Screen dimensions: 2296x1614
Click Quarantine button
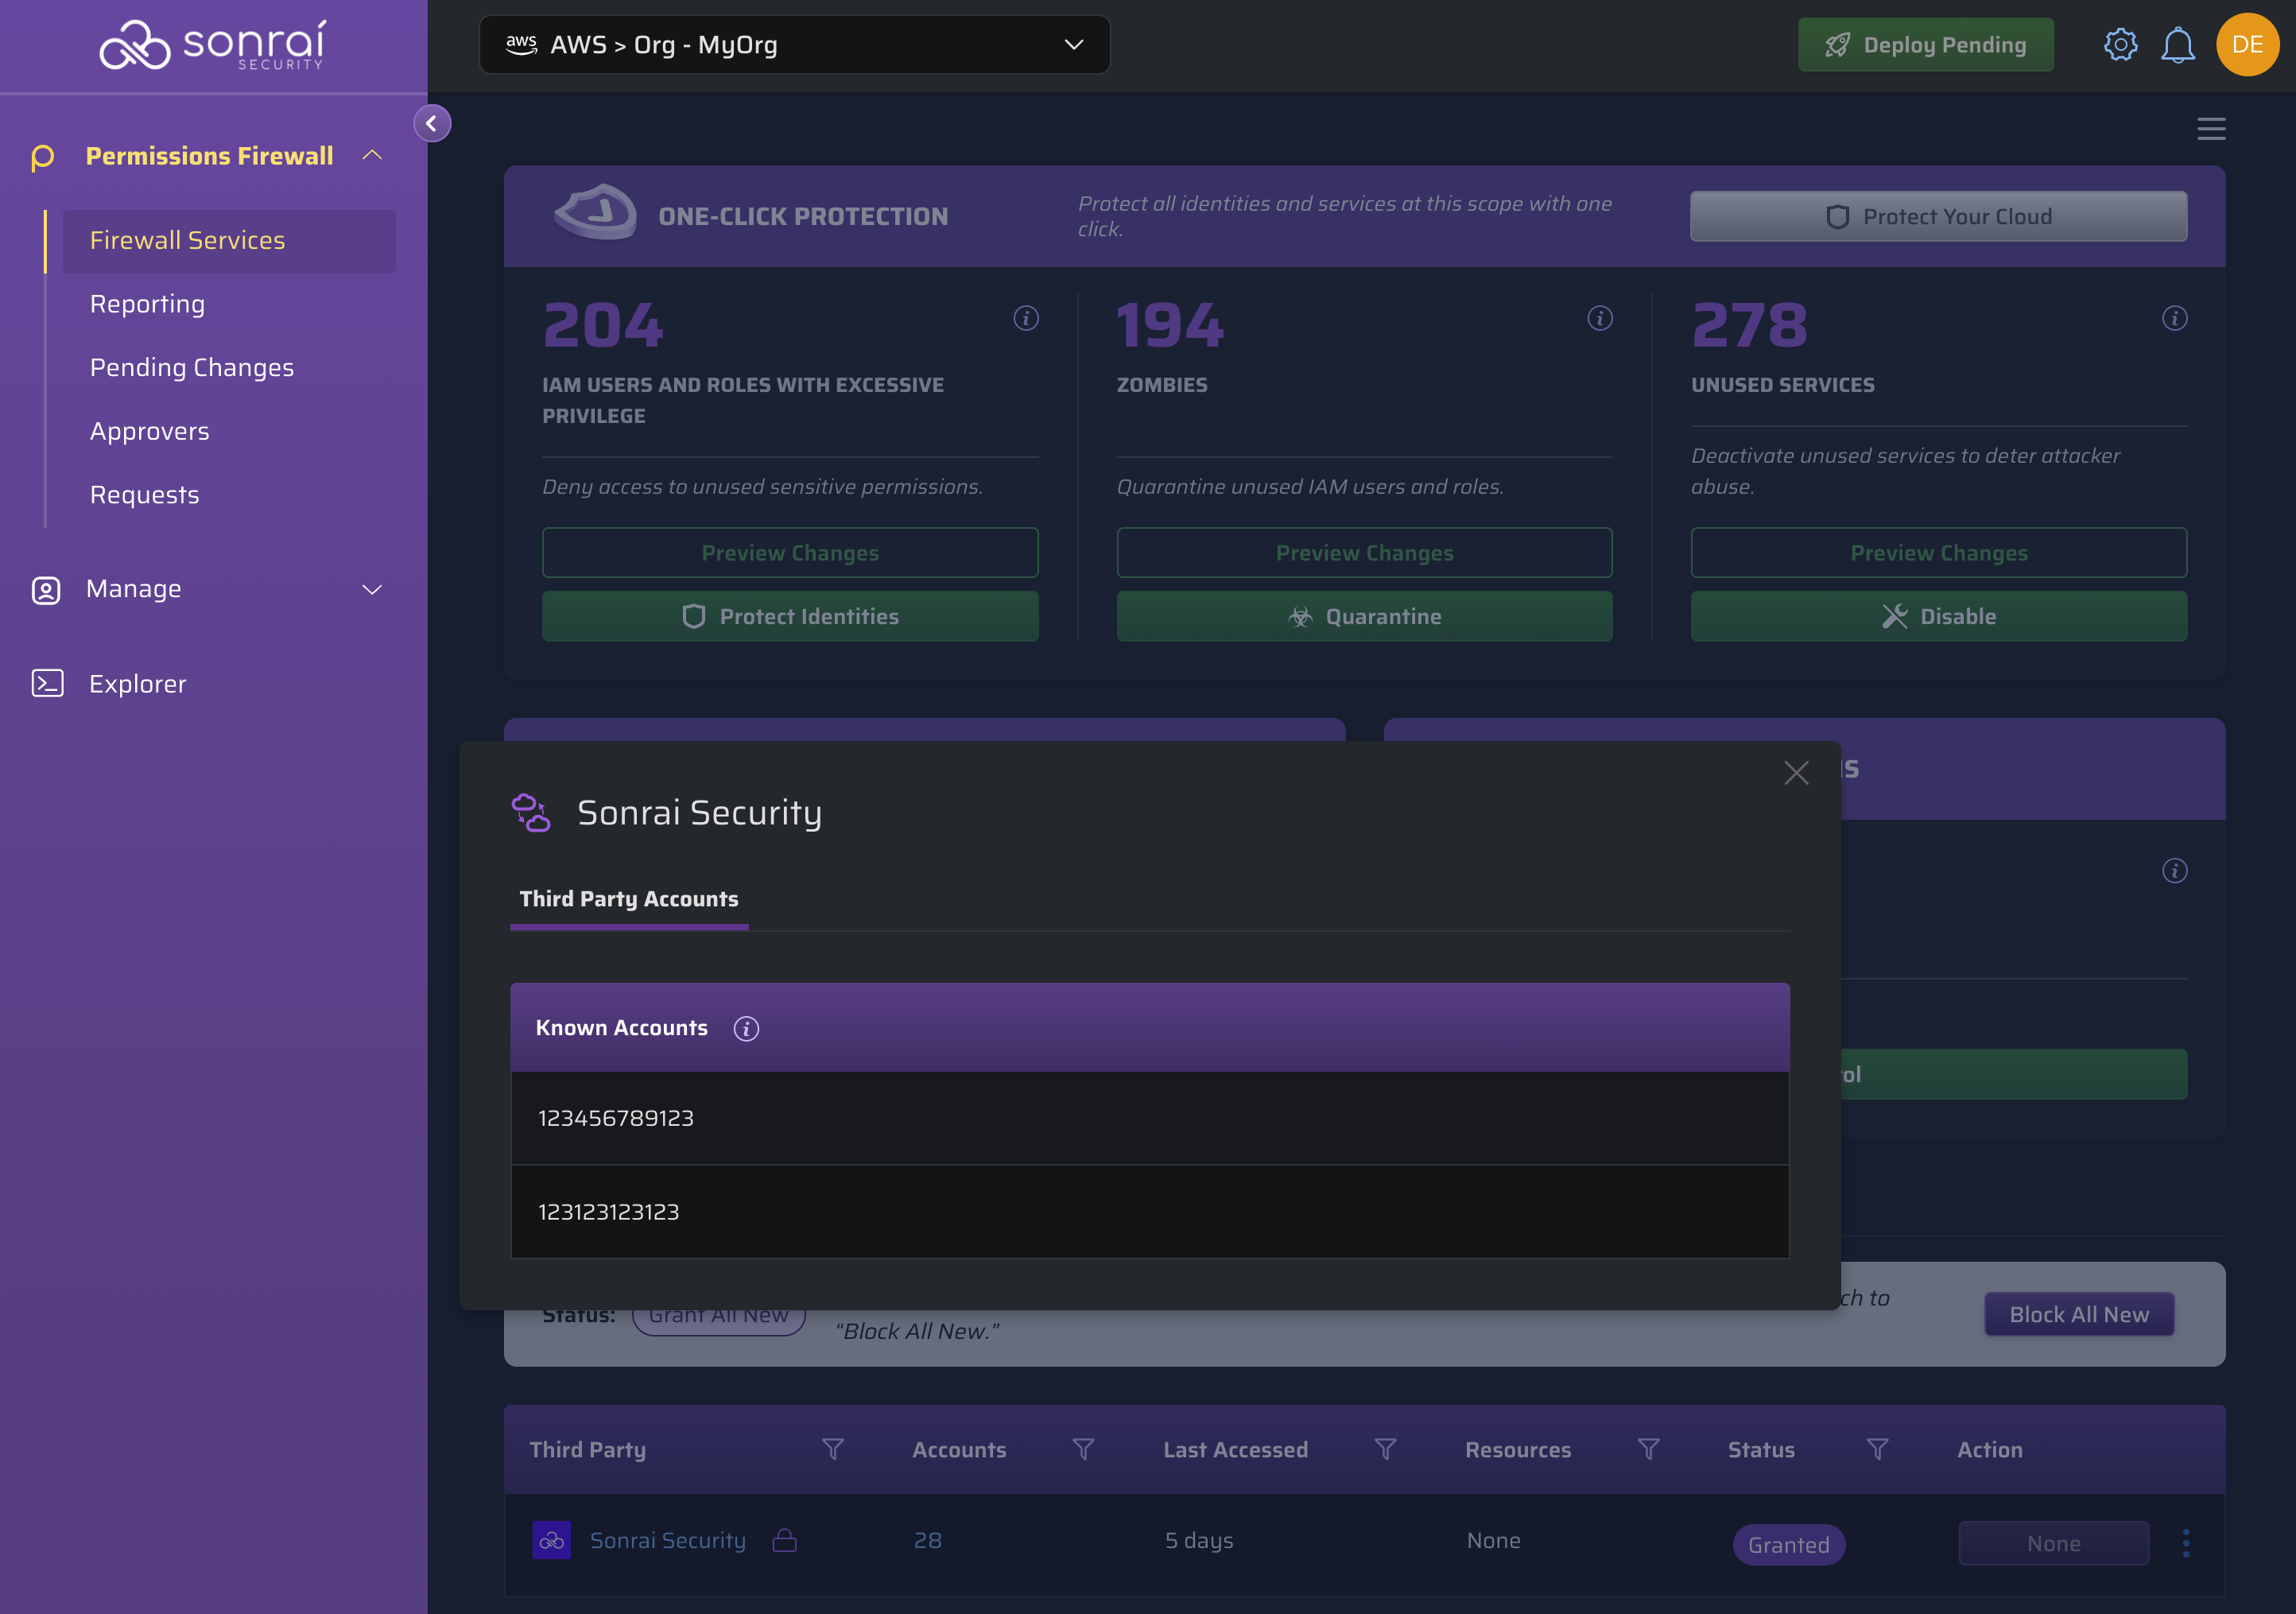[1364, 617]
